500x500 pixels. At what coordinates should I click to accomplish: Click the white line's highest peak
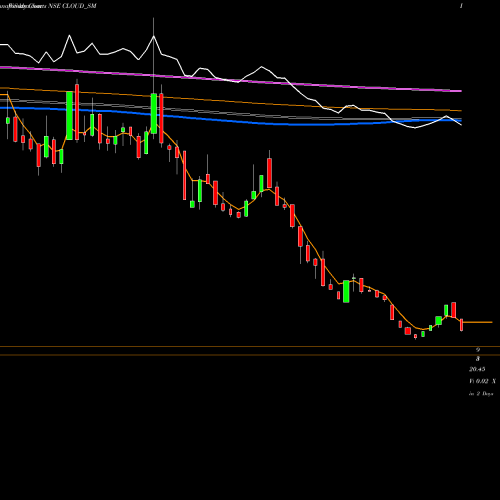[x=70, y=35]
